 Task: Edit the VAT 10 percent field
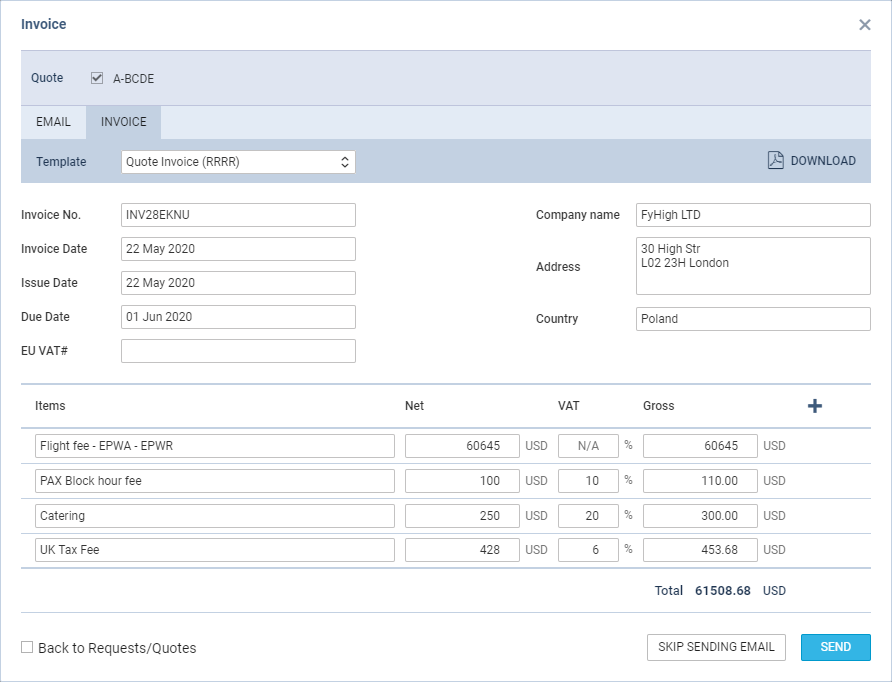588,481
